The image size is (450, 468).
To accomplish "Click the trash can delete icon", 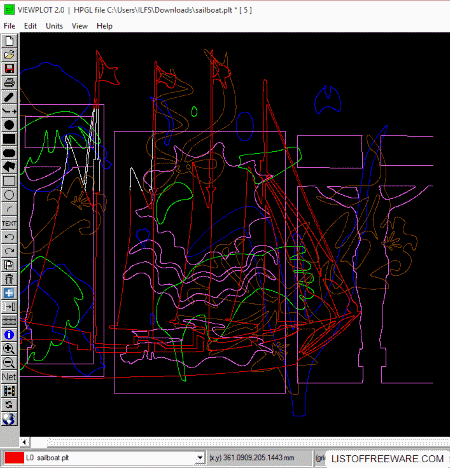I will click(9, 279).
